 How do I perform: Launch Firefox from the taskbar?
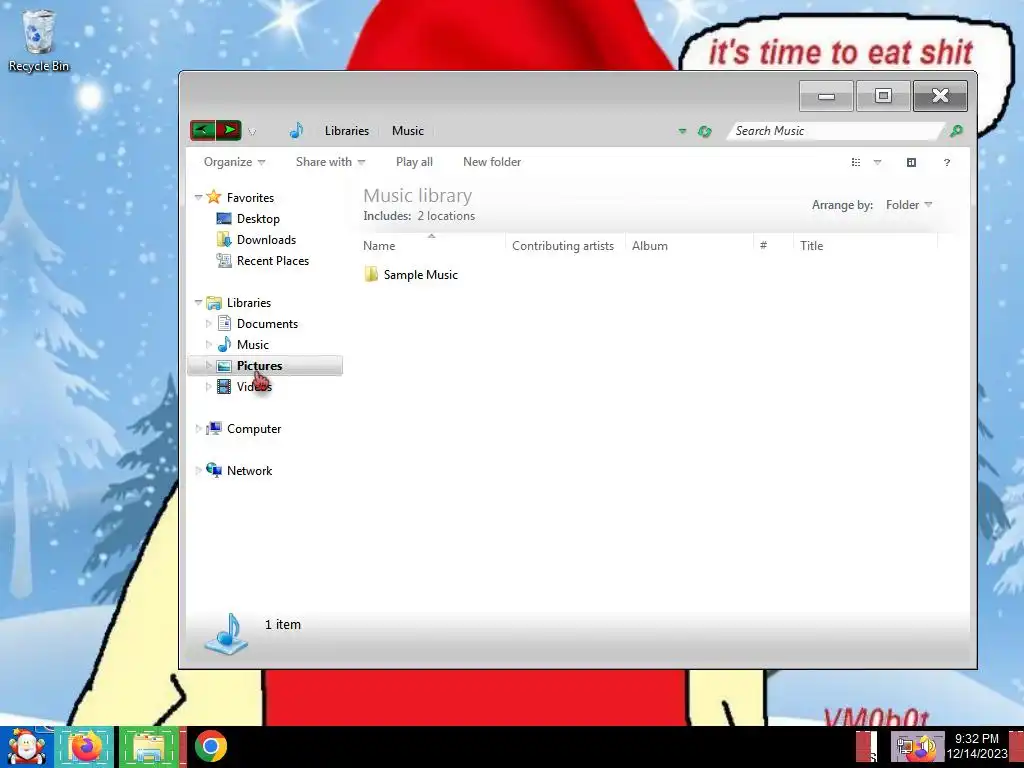86,747
